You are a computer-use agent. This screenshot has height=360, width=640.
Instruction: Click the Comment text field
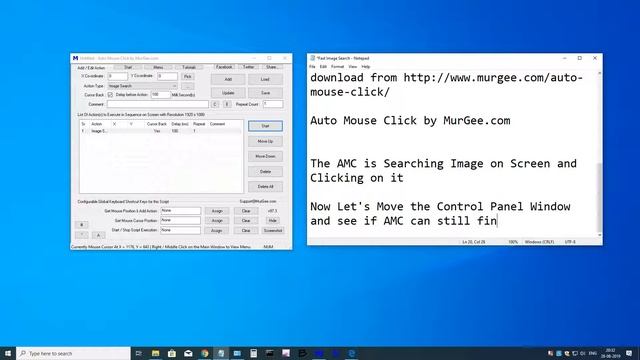click(158, 104)
